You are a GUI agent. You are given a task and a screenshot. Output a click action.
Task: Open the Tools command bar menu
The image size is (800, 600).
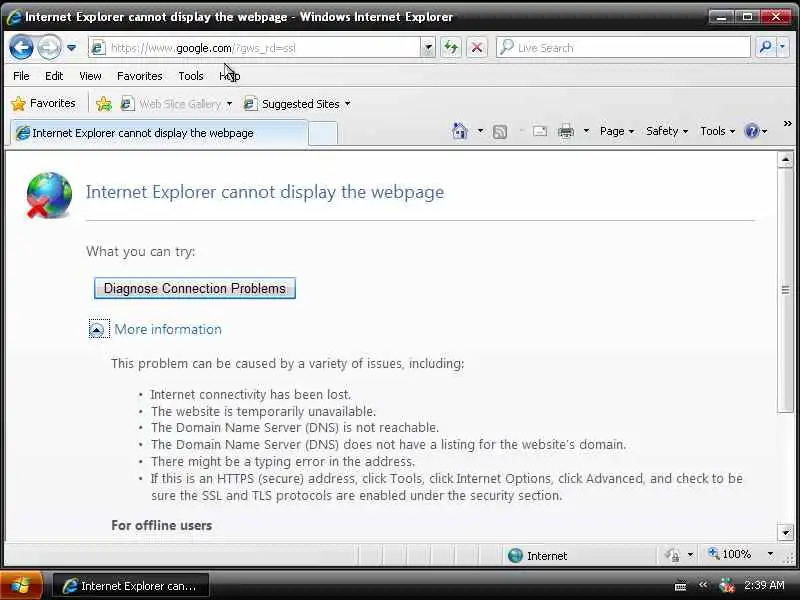pyautogui.click(x=717, y=131)
